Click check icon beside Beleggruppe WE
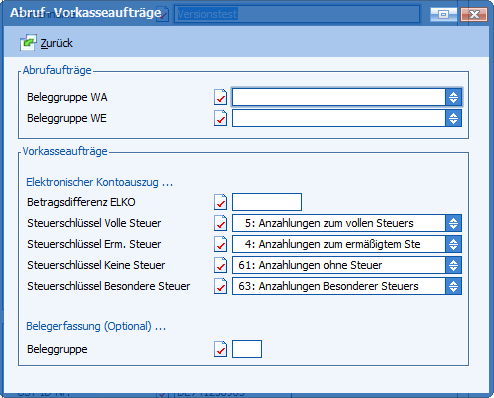494x398 pixels. (220, 118)
